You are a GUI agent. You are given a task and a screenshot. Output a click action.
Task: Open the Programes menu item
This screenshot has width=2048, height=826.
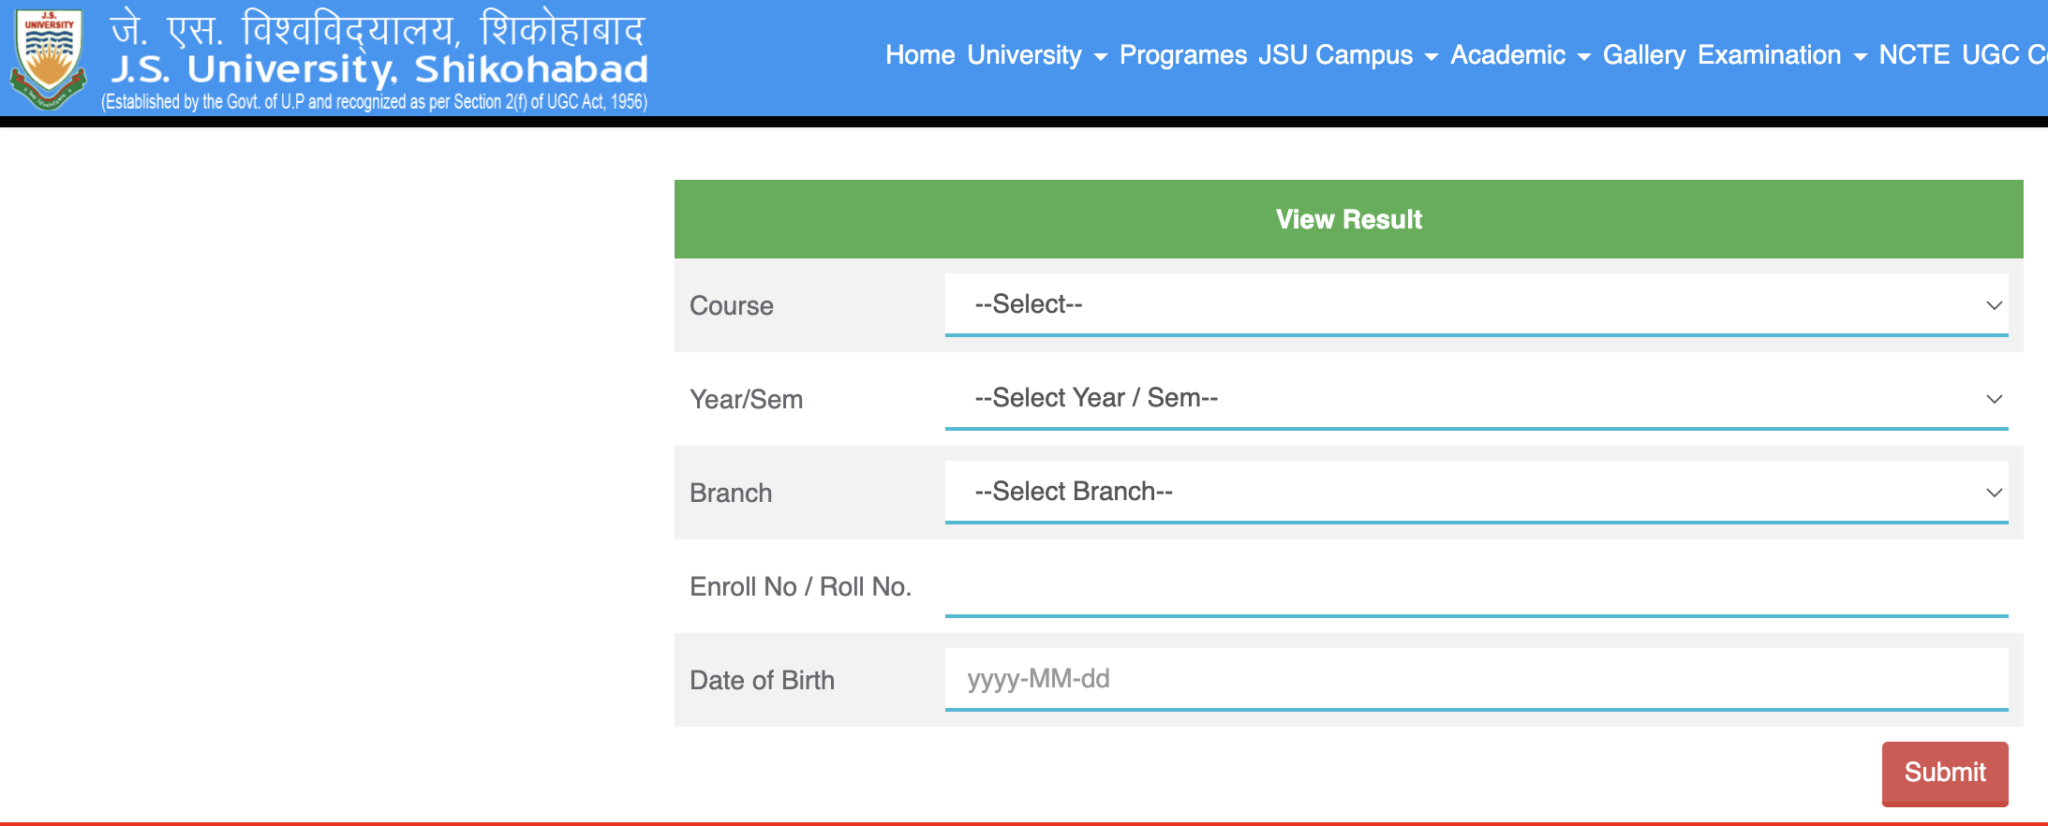(x=1184, y=56)
